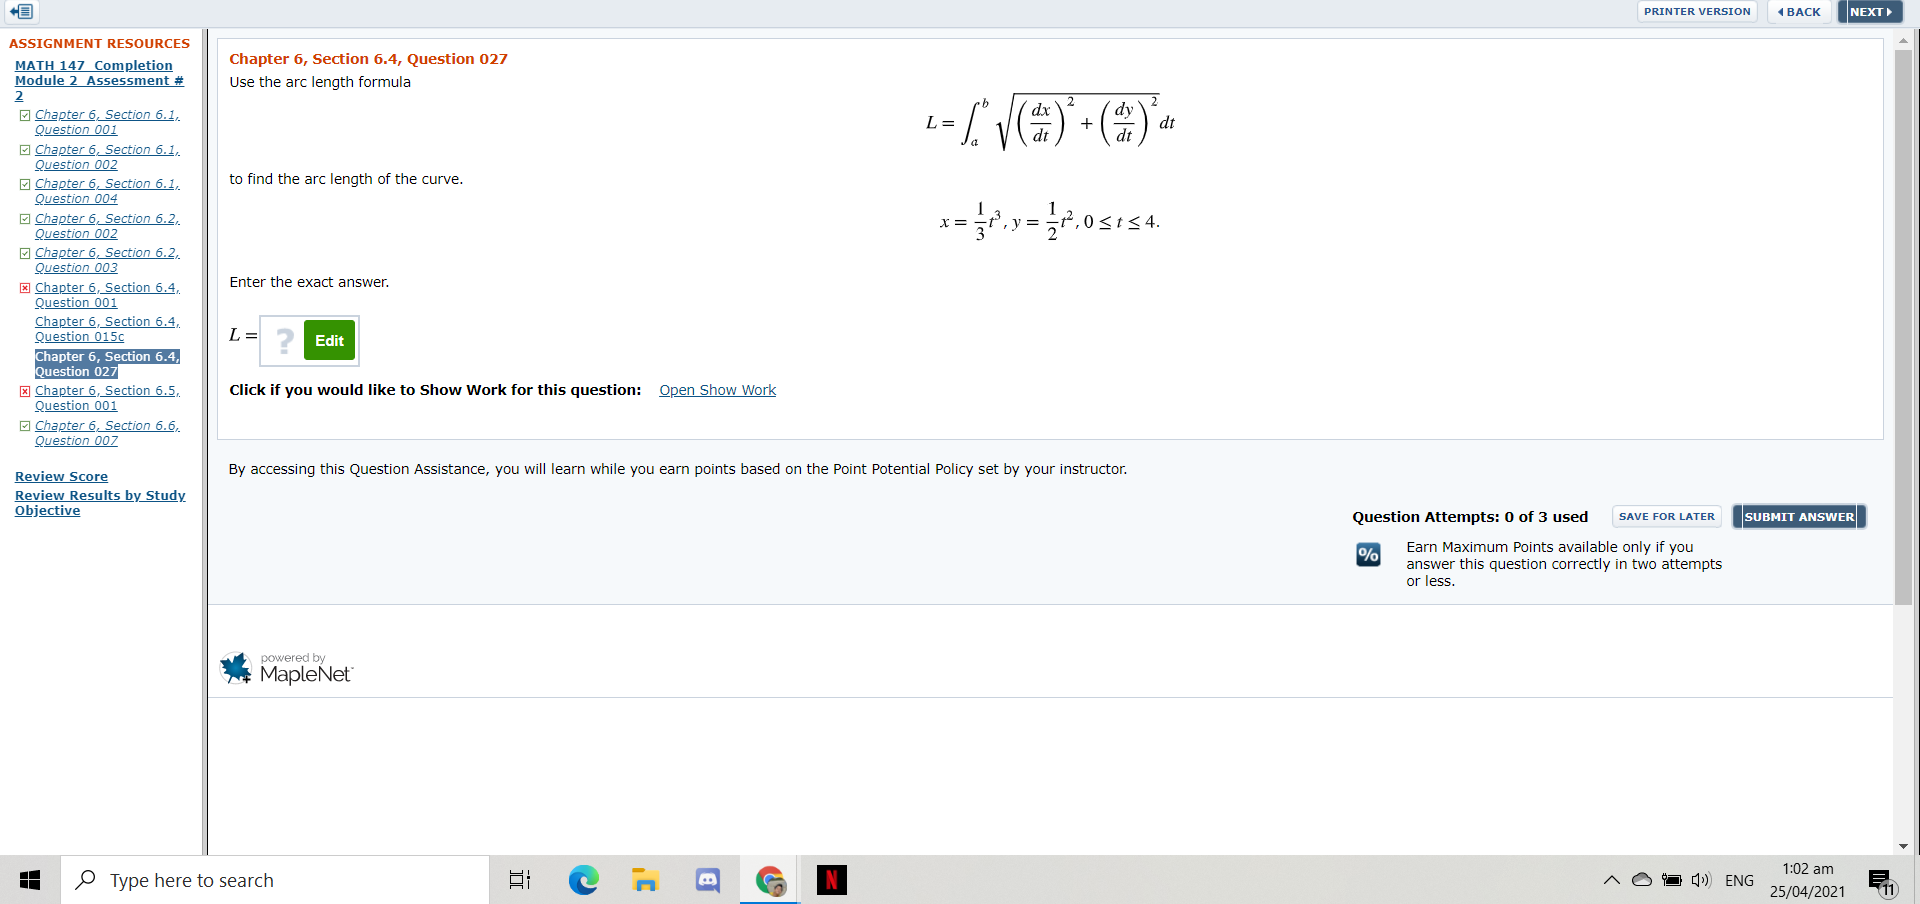Click the red X beside Section 6.4 Question 001

tap(24, 287)
